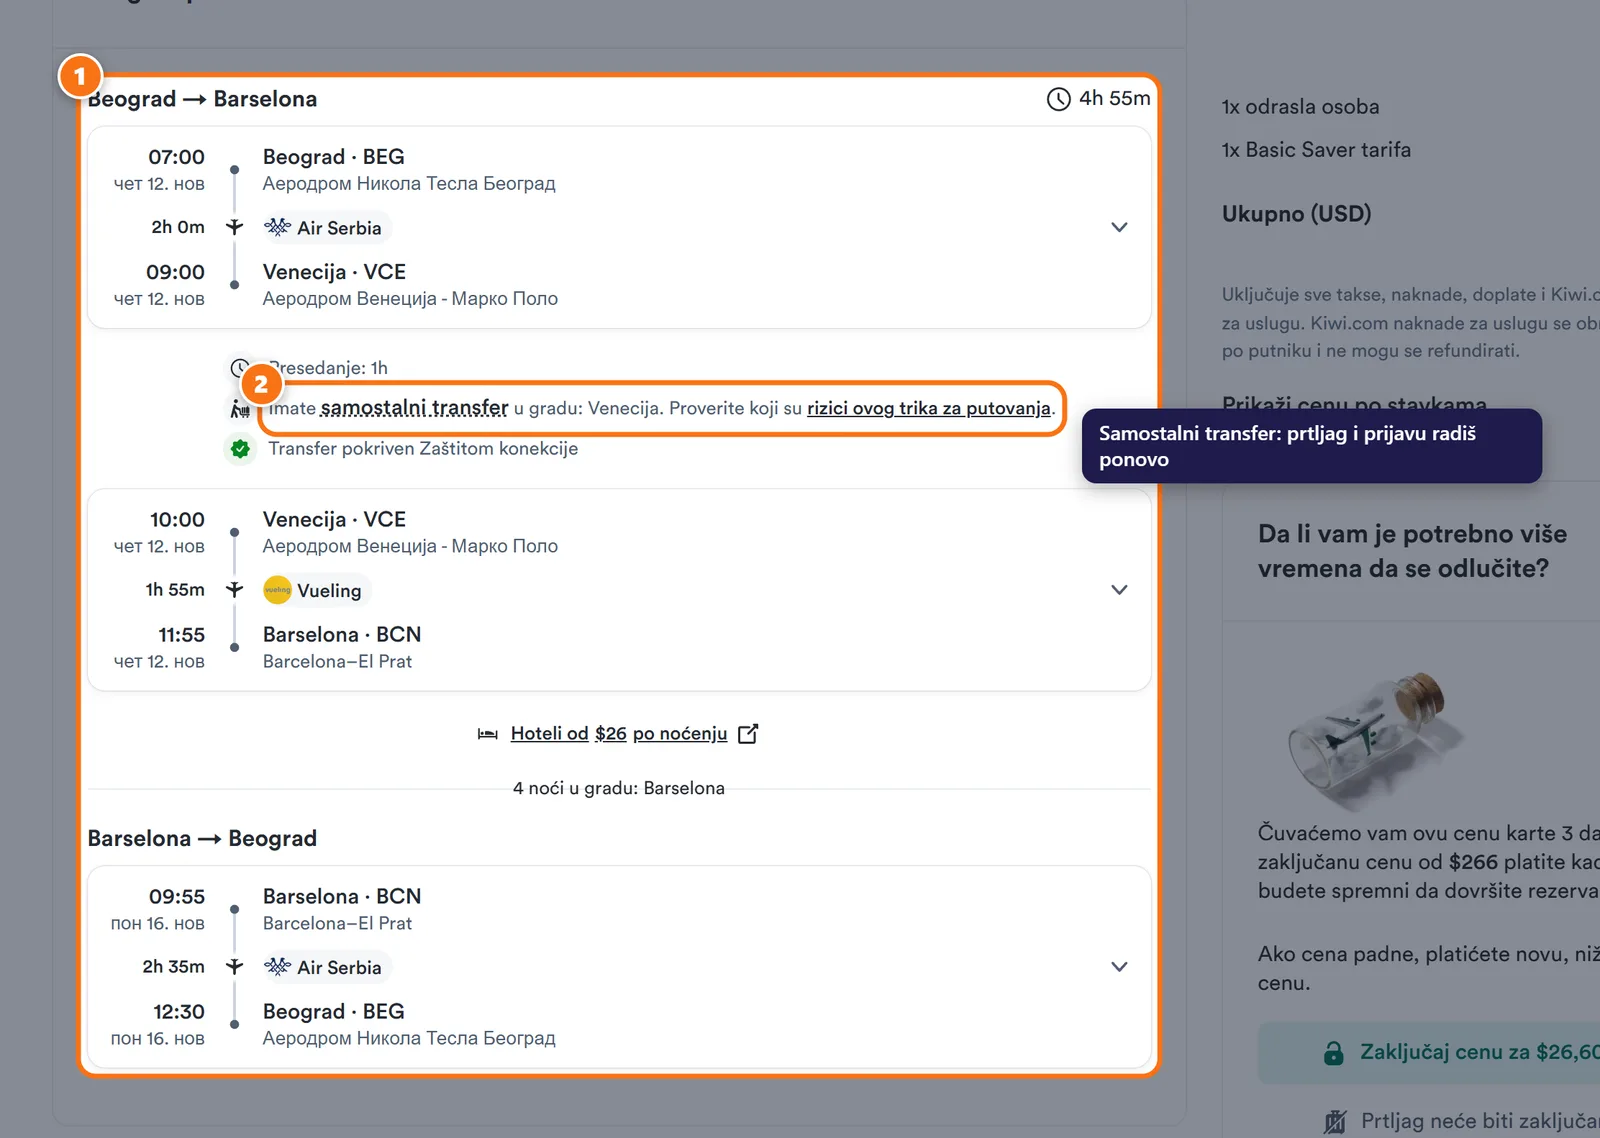Expand Air Serbia Beograd–Venecija flight details

(x=1119, y=227)
